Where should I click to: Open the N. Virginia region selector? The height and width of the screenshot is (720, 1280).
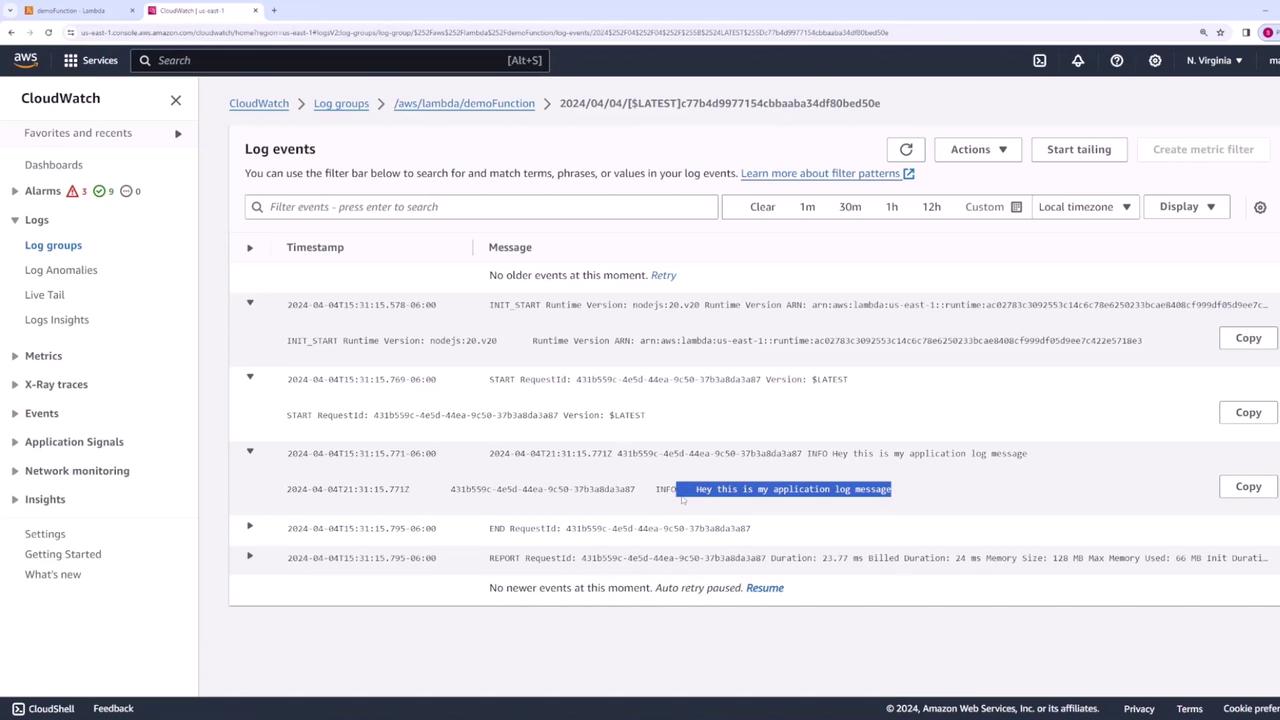[1214, 60]
